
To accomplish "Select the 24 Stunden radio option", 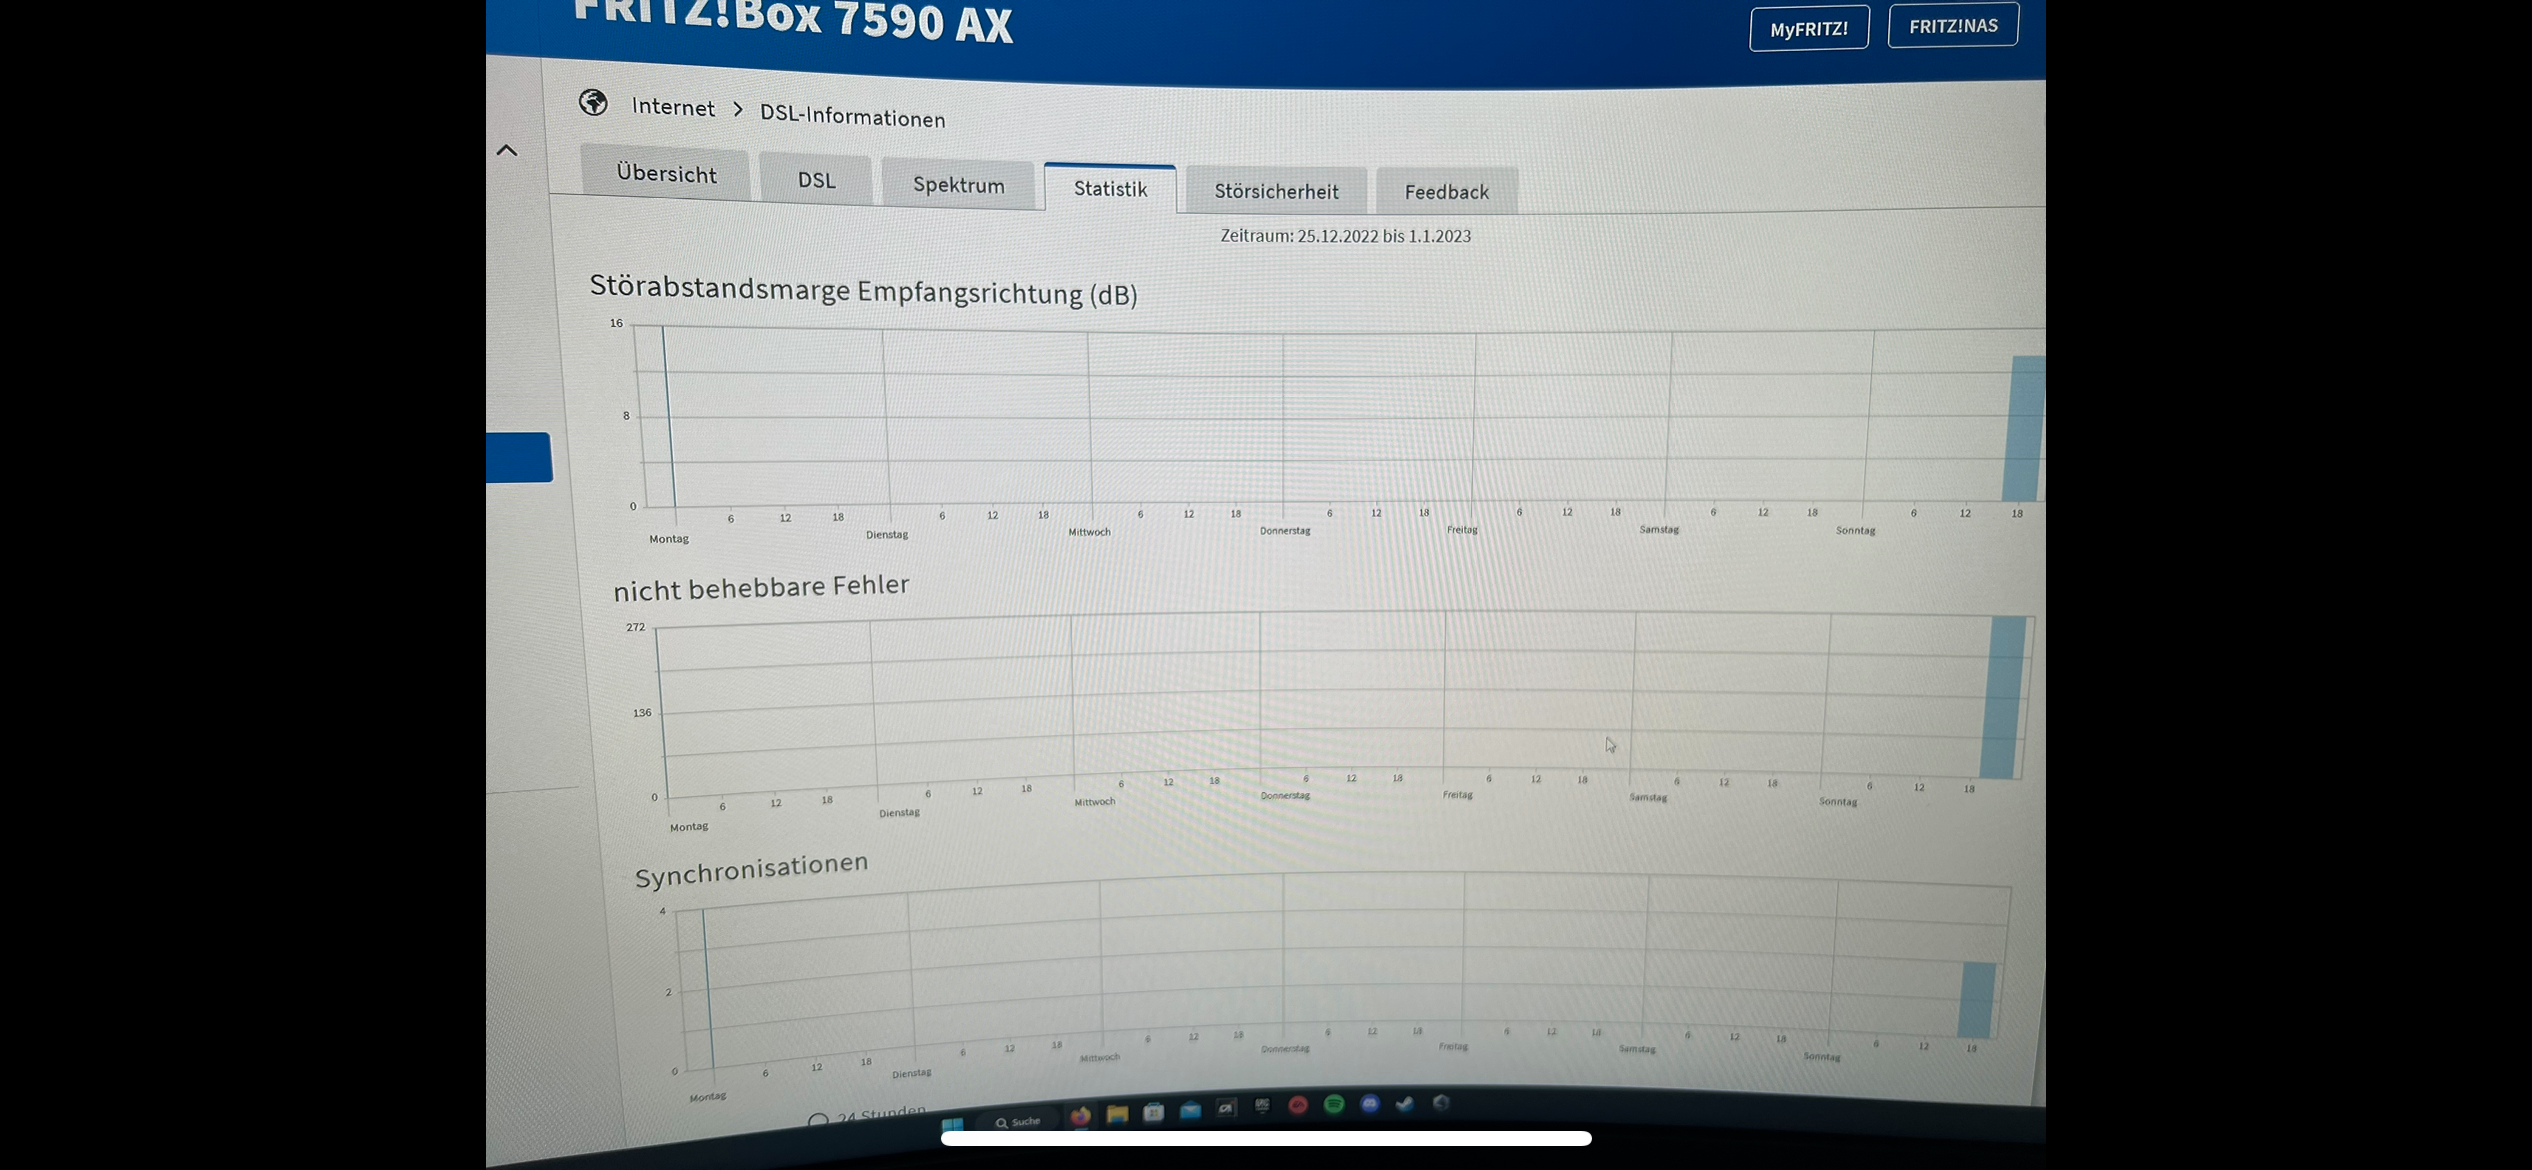I will click(818, 1119).
